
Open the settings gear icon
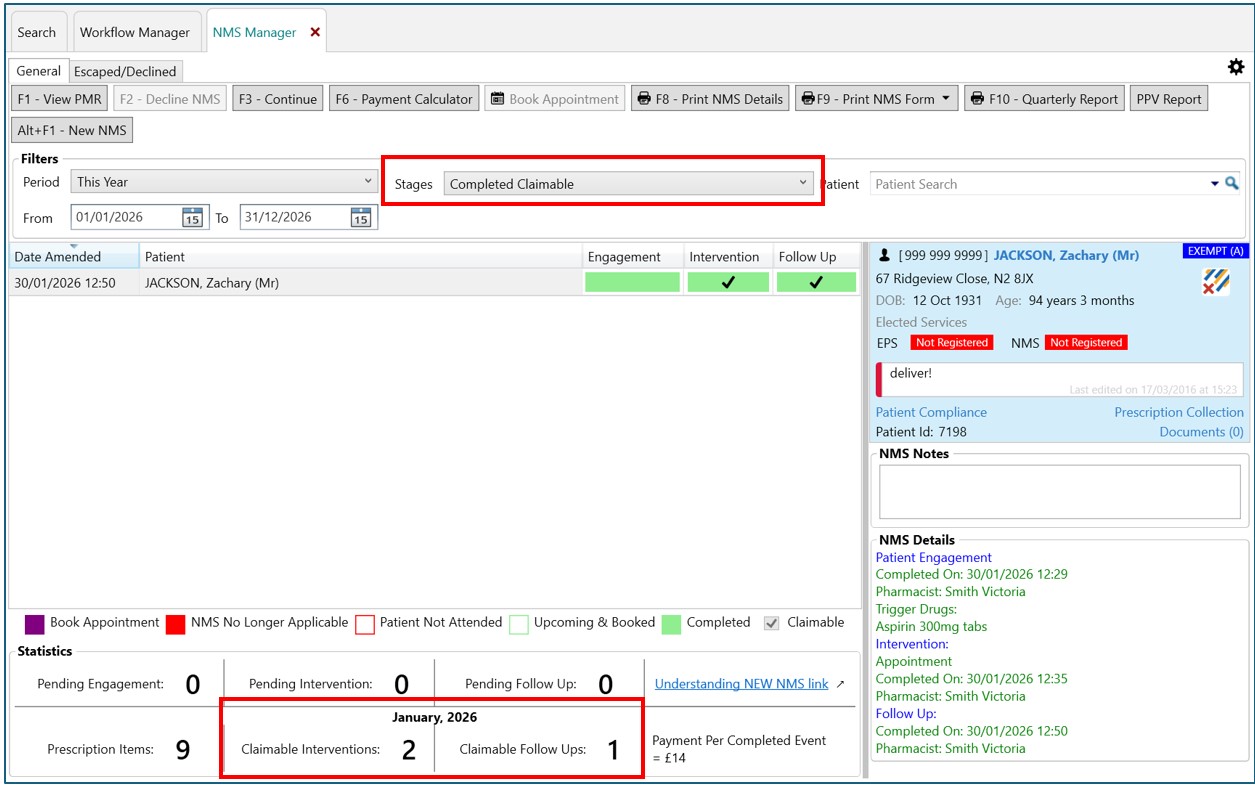1236,67
